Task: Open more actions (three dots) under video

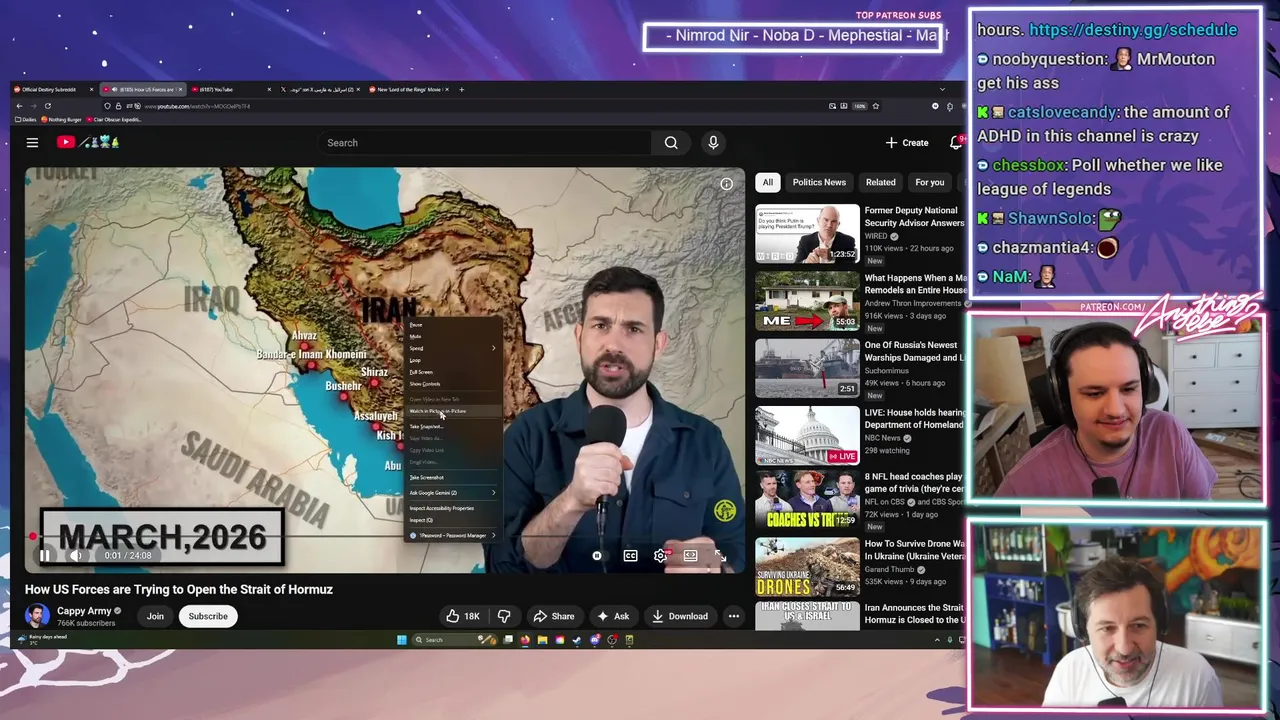Action: (x=734, y=616)
